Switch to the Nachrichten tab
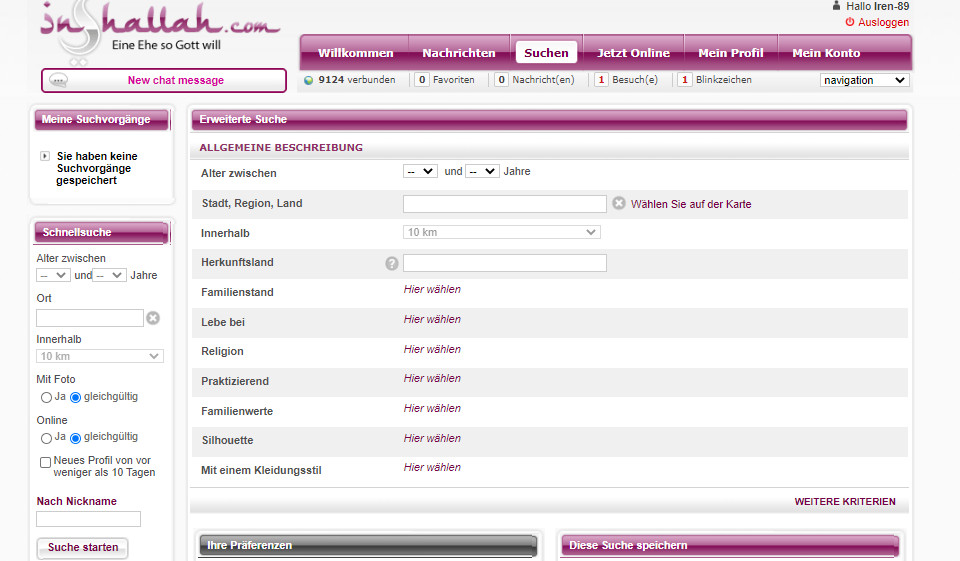 pos(458,53)
